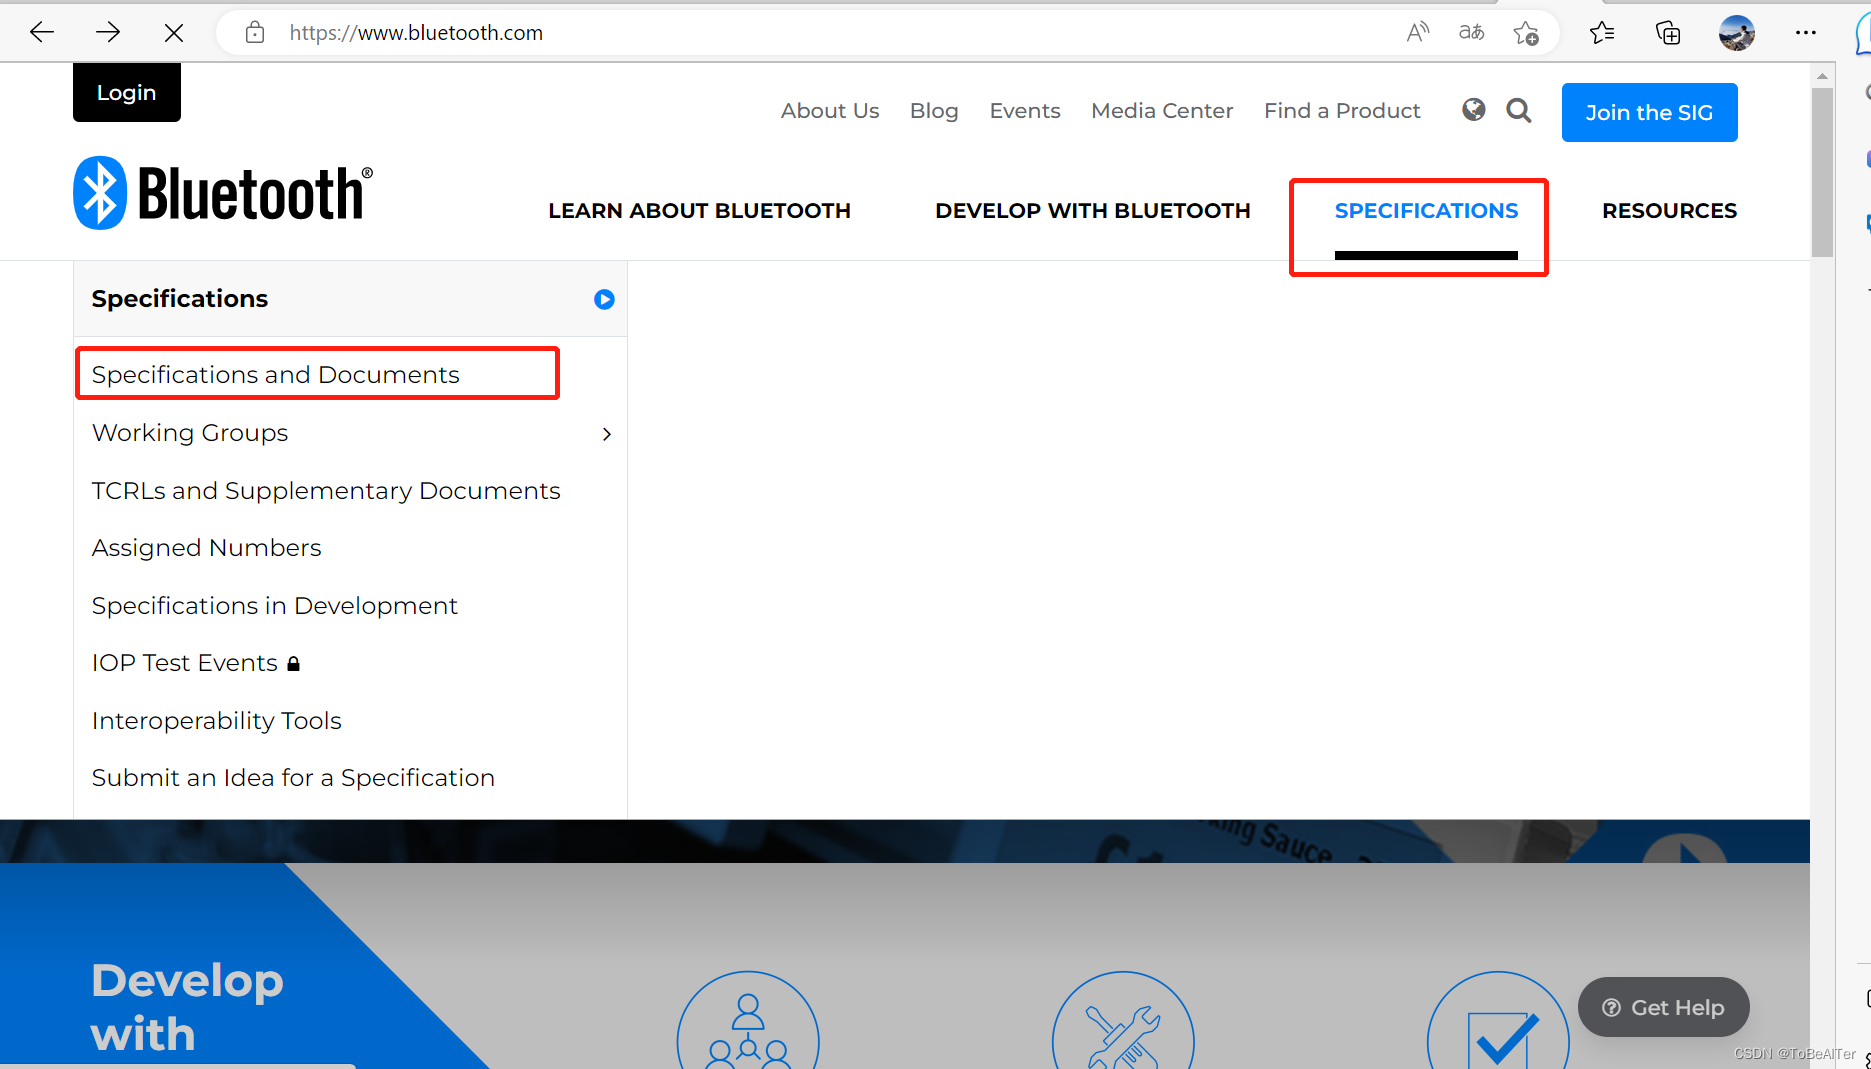The image size is (1871, 1069).
Task: Open Working Groups menu entry
Action: [190, 433]
